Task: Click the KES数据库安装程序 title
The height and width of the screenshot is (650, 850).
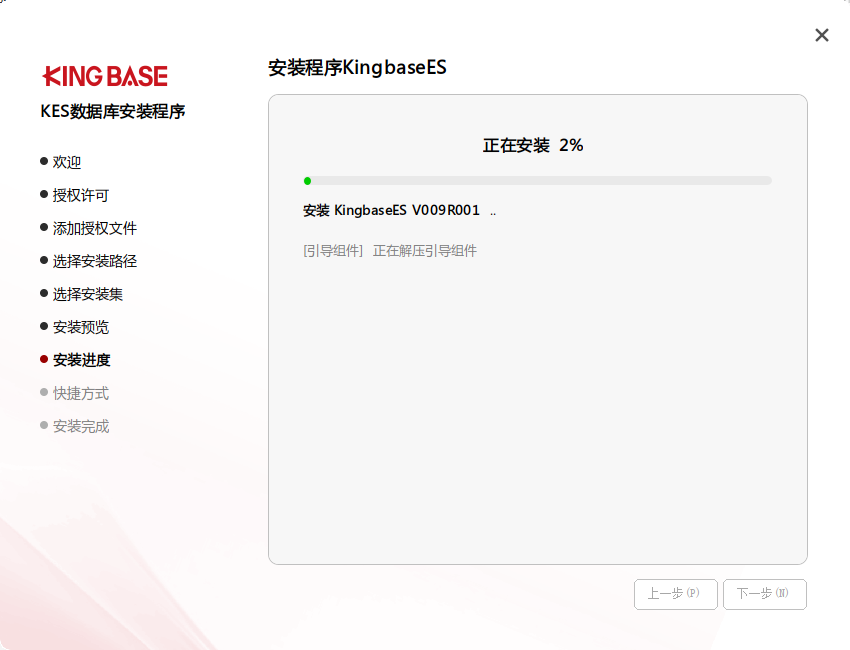Action: pos(113,112)
